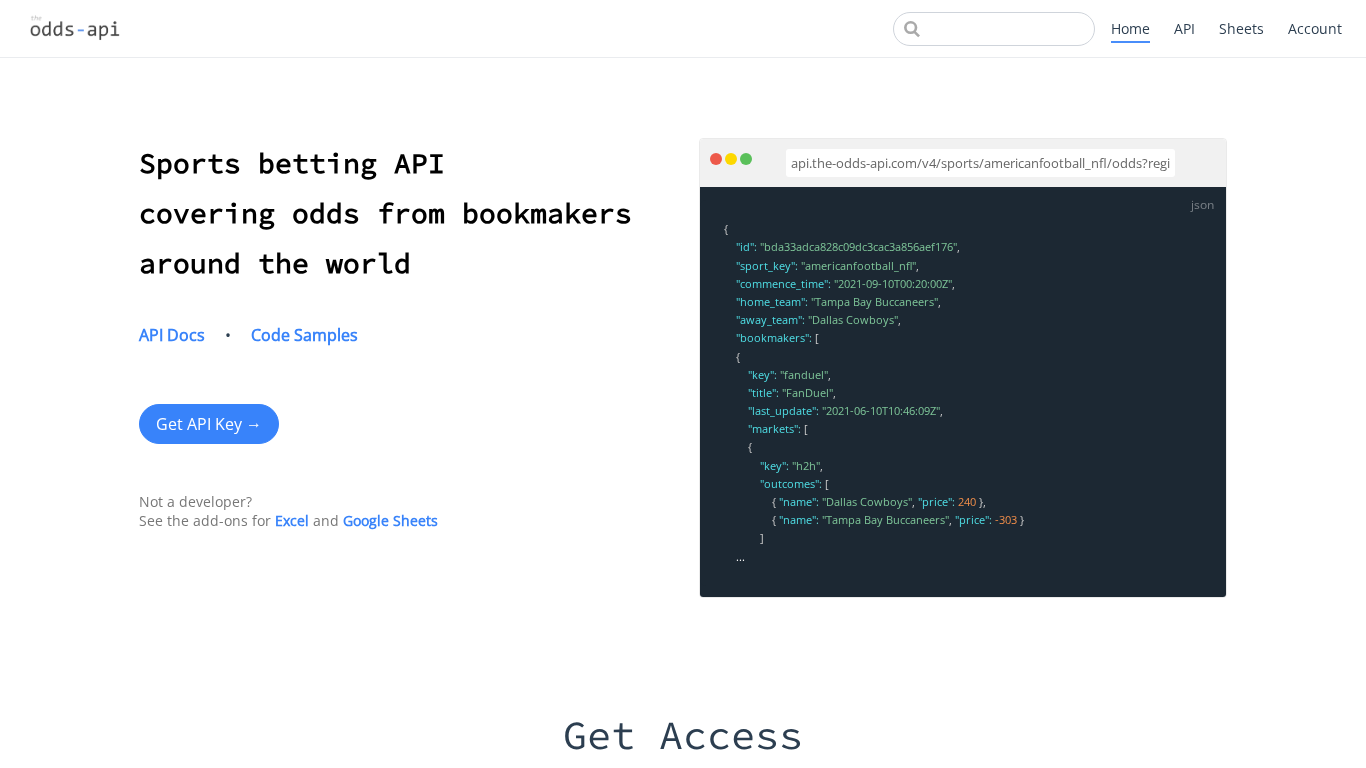Click the Get API Key button
The height and width of the screenshot is (768, 1366).
click(x=208, y=424)
